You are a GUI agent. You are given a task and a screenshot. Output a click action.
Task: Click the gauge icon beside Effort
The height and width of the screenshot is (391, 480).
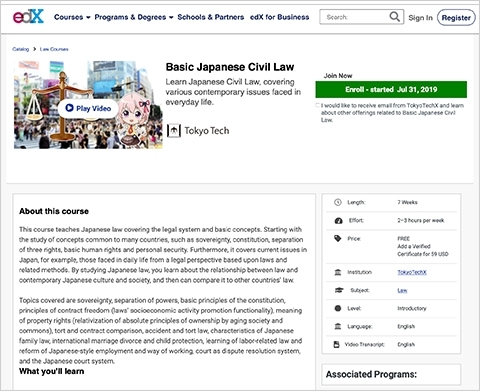[x=338, y=220]
